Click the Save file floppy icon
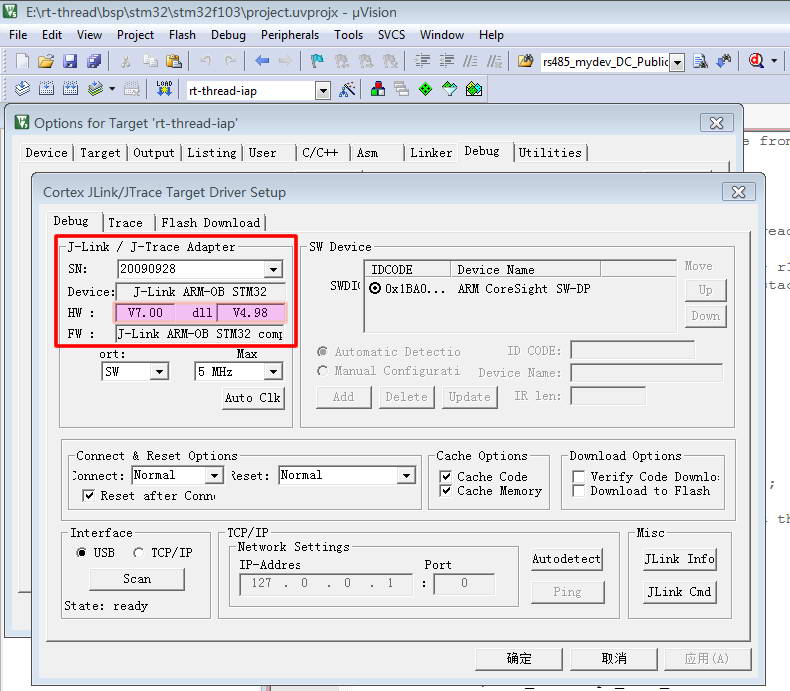The height and width of the screenshot is (691, 790). click(x=69, y=61)
